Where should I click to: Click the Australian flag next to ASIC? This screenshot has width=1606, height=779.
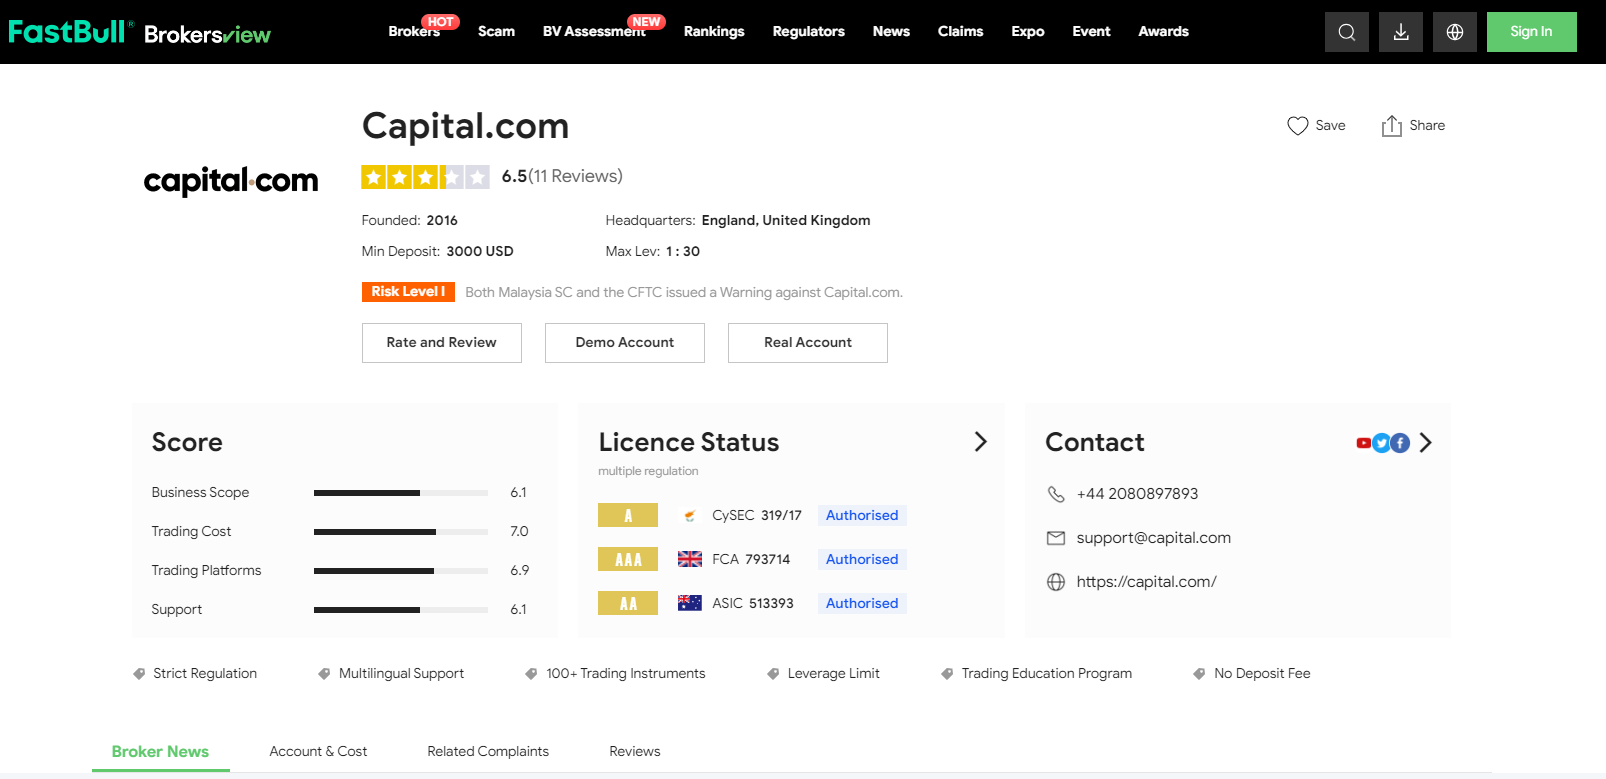(x=690, y=604)
